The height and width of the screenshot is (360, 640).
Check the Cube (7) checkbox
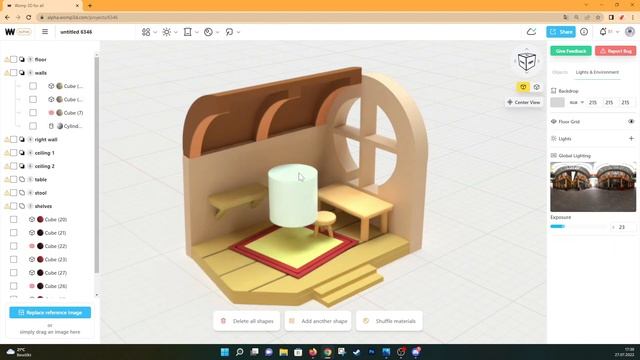pos(33,113)
